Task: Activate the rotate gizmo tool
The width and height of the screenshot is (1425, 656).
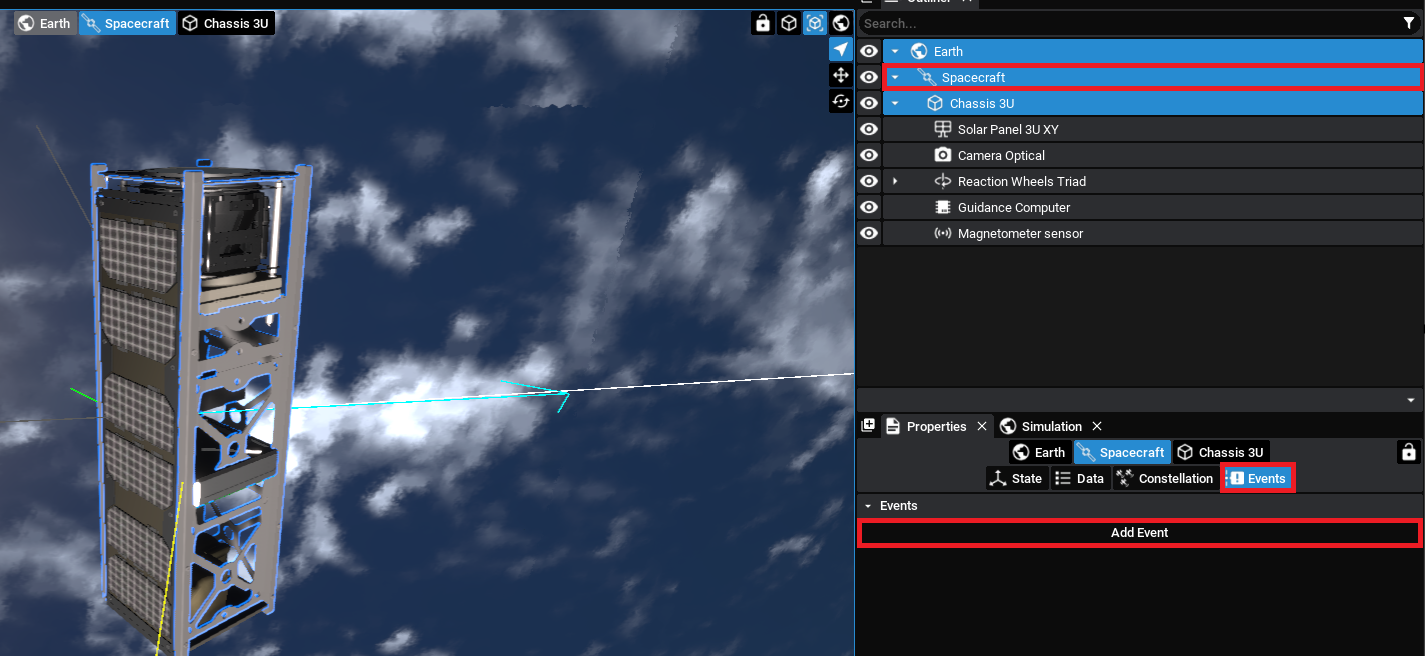Action: click(x=840, y=102)
